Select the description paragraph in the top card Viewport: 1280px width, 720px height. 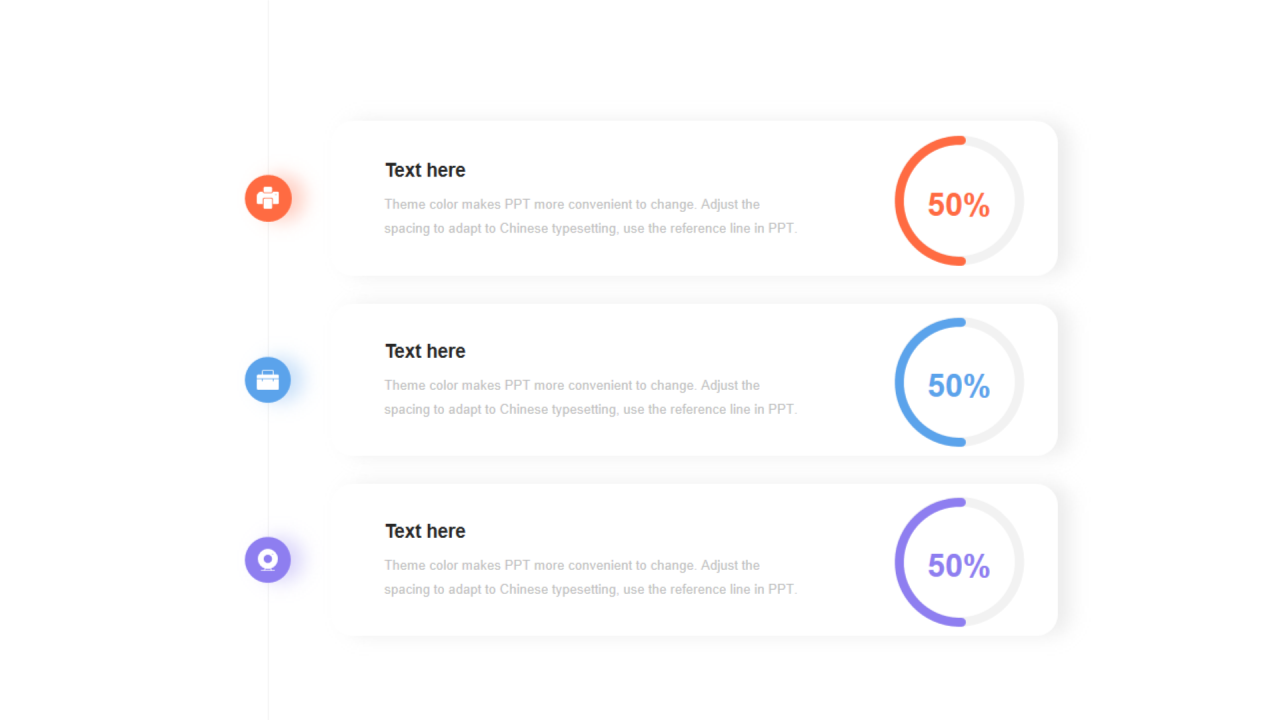[x=590, y=216]
